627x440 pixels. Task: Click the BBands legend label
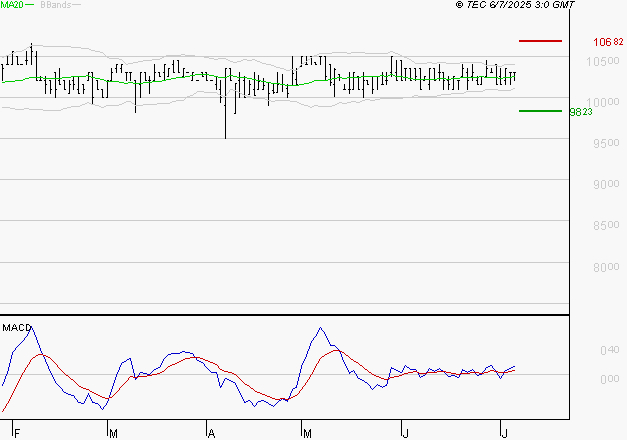coord(54,5)
